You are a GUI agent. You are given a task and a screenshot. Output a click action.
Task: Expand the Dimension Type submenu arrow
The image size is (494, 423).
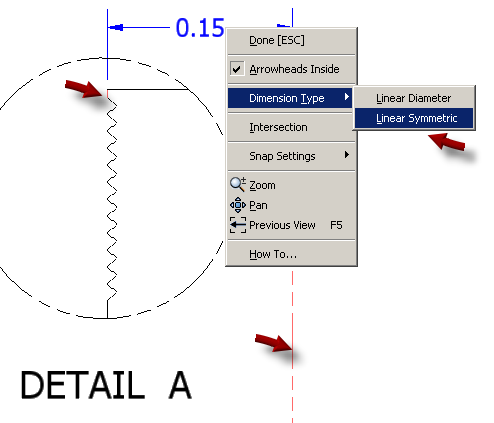click(347, 97)
